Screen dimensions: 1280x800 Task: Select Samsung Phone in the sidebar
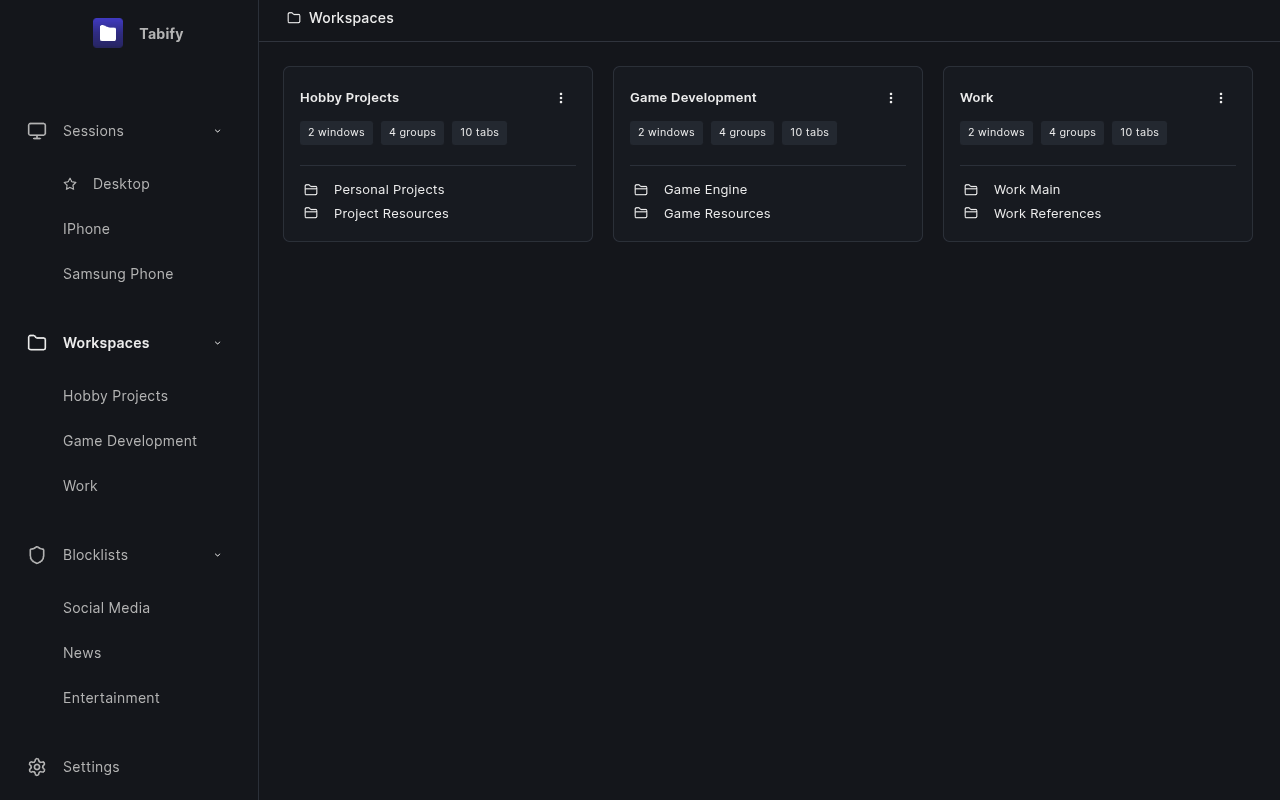pyautogui.click(x=118, y=273)
